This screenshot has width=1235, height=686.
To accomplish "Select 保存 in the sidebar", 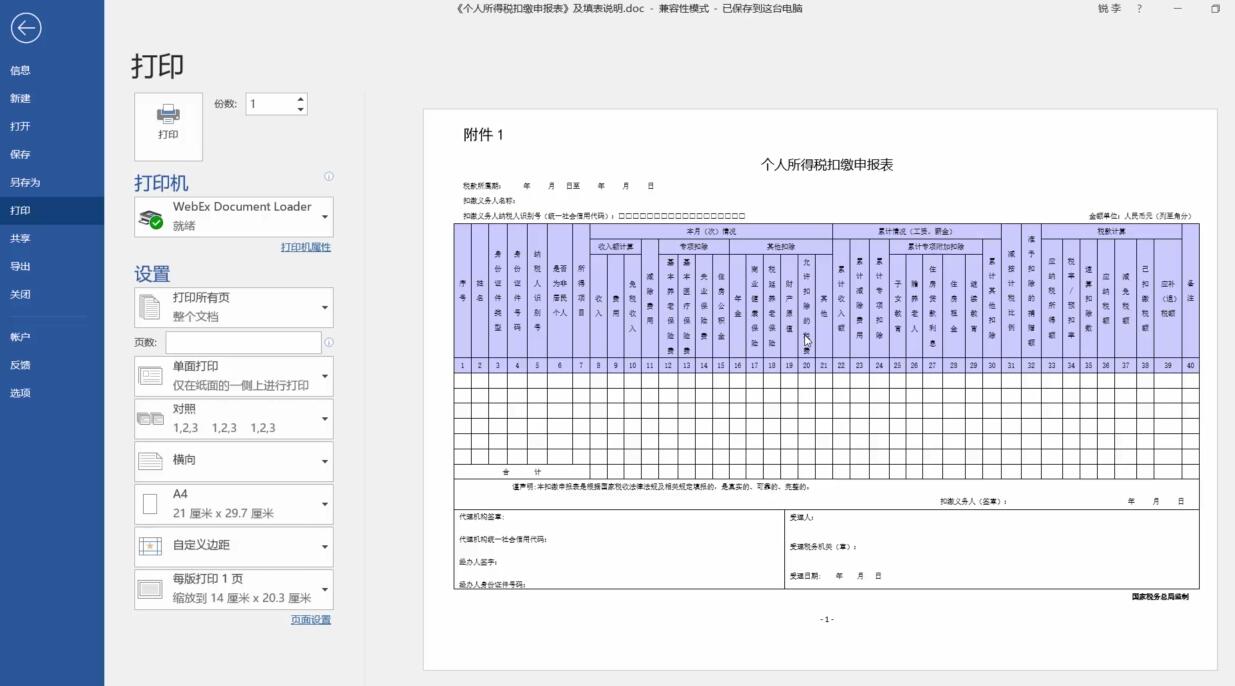I will click(x=52, y=154).
